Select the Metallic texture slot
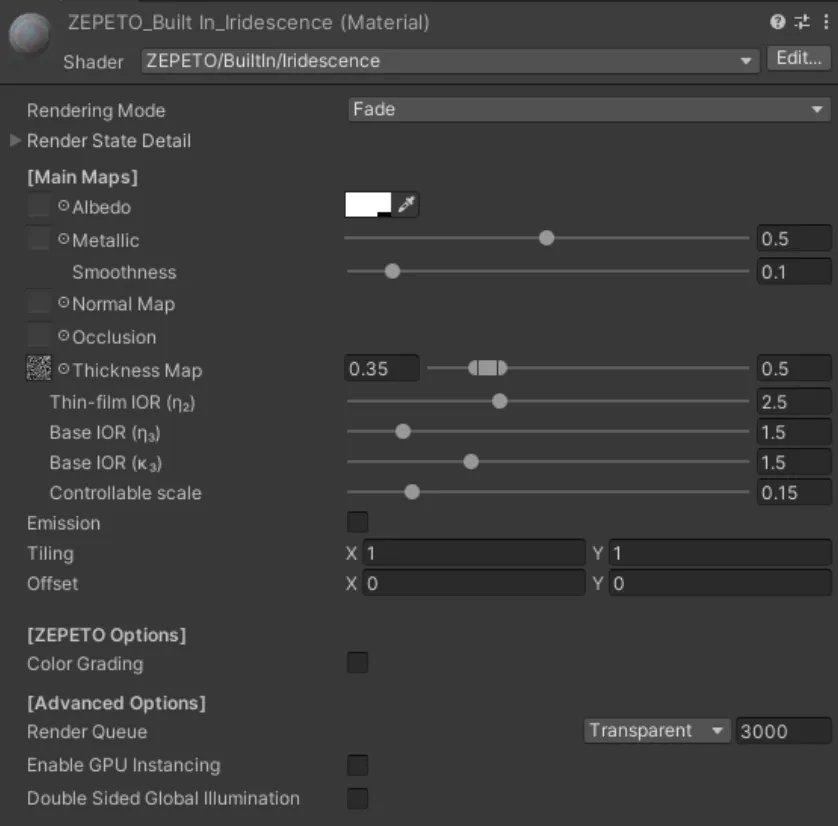 [39, 239]
